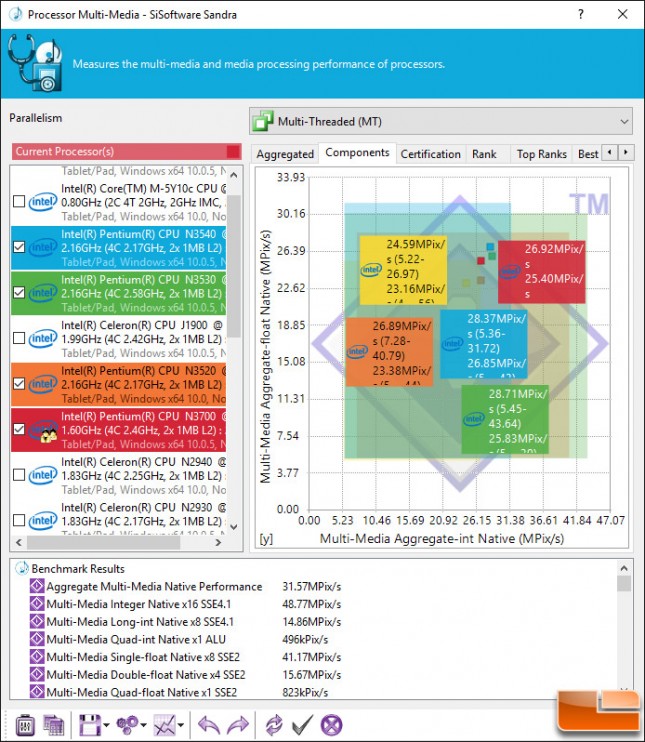Click the blue 28.37MPix/s box in chart

coord(484,344)
